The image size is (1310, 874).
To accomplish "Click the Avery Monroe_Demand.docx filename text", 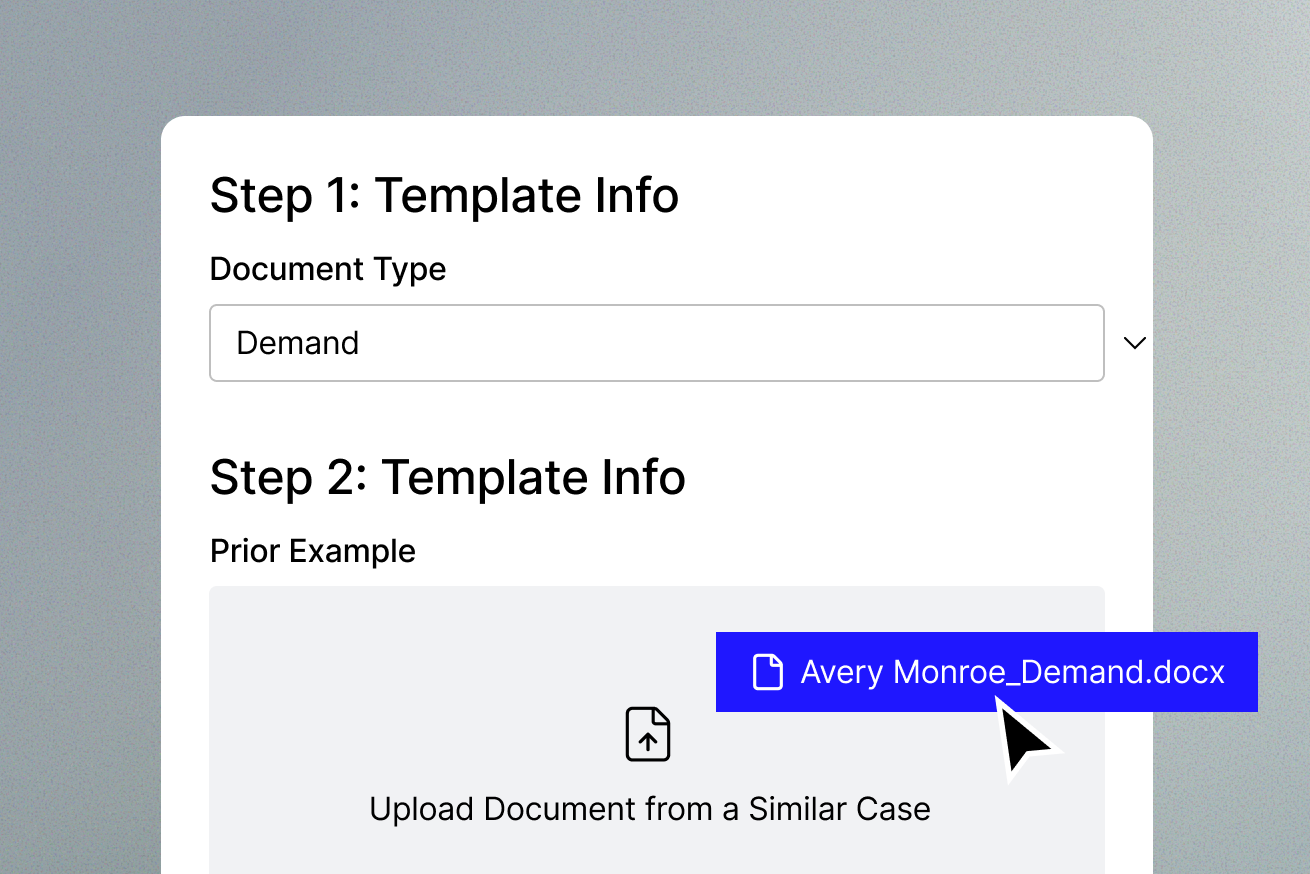I will (1012, 672).
